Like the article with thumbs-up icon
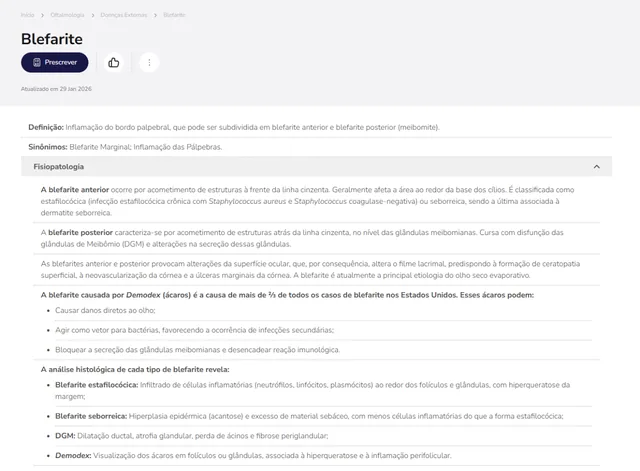The width and height of the screenshot is (640, 471). click(x=113, y=62)
